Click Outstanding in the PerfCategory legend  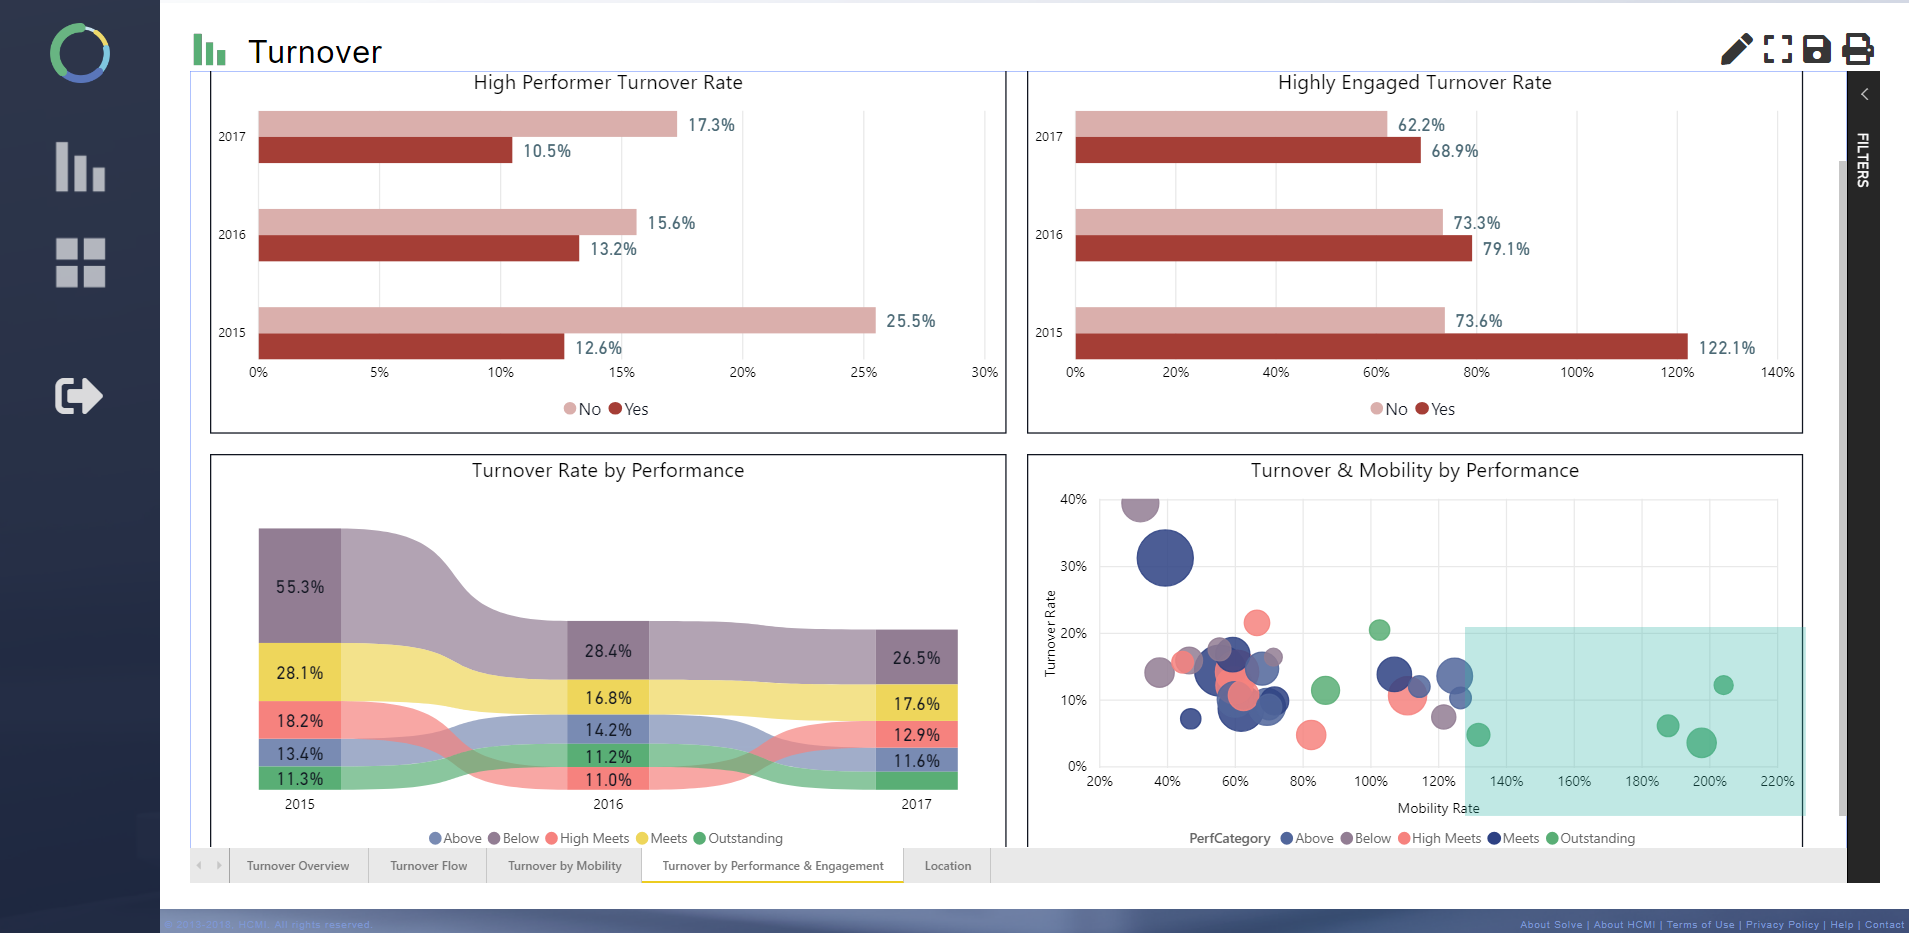(1590, 838)
